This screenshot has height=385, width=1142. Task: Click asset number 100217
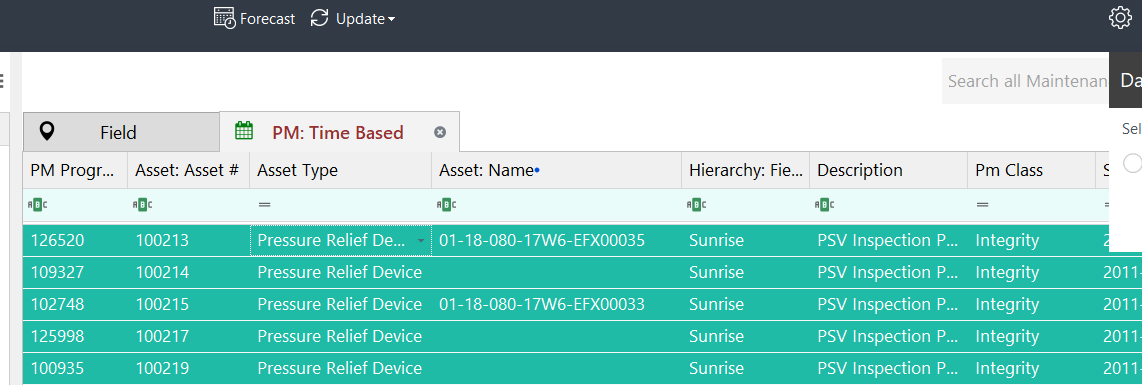click(162, 336)
